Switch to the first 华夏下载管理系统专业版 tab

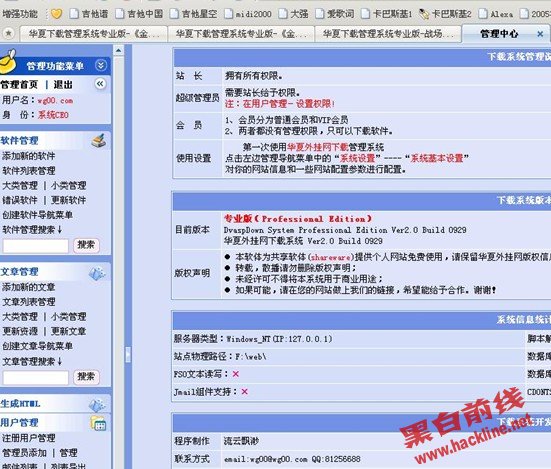tap(94, 34)
